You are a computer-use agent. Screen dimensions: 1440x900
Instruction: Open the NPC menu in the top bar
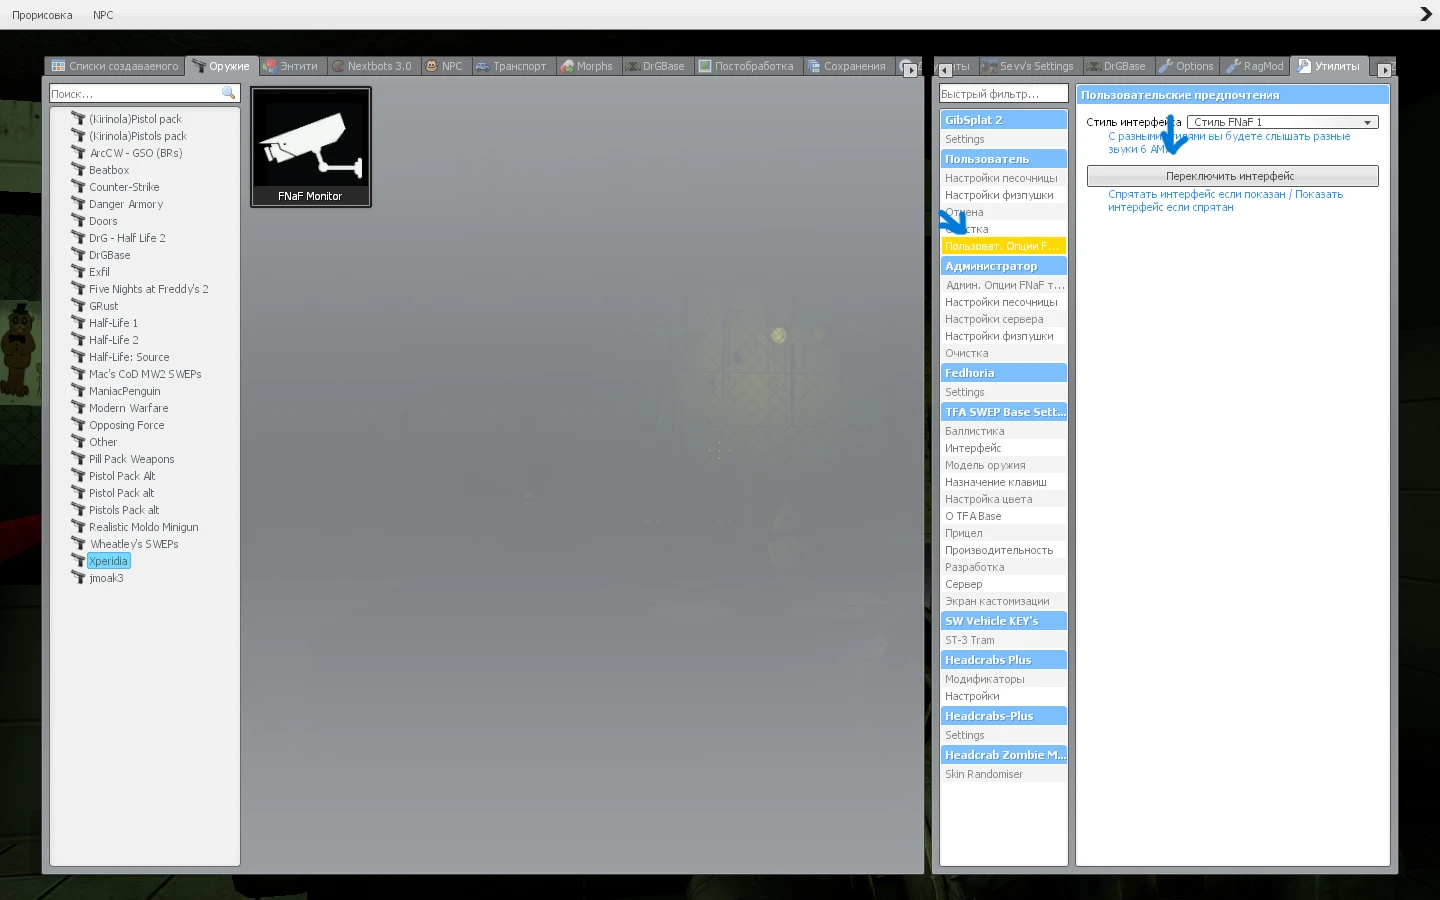pyautogui.click(x=103, y=15)
